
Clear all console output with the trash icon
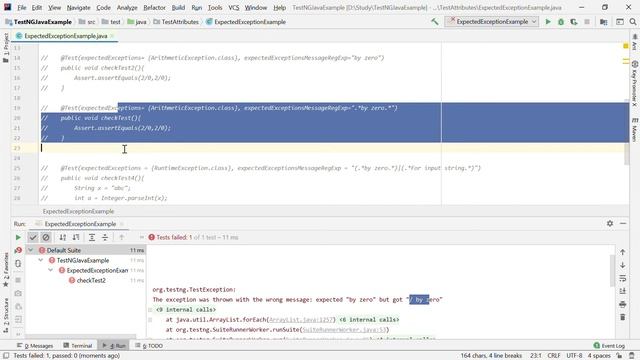(x=622, y=317)
